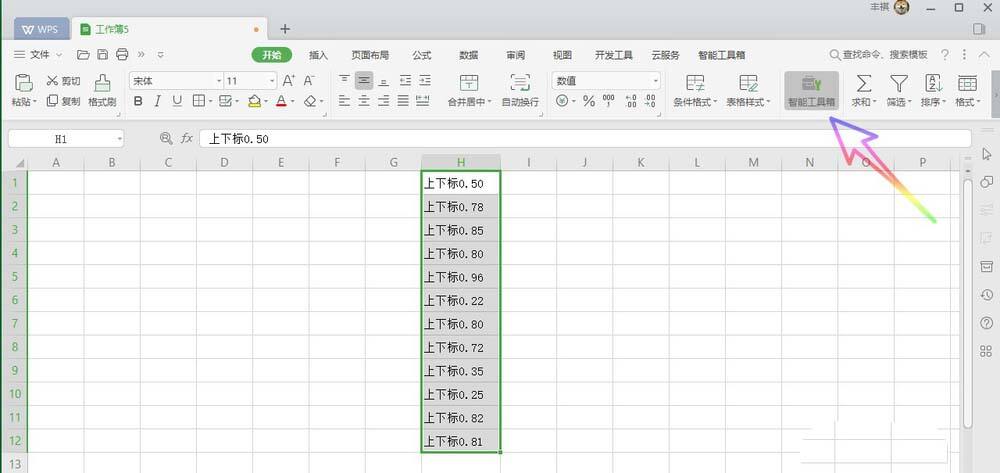Click the 复制 copy button
Screen dimensions: 1000x473
coord(64,101)
